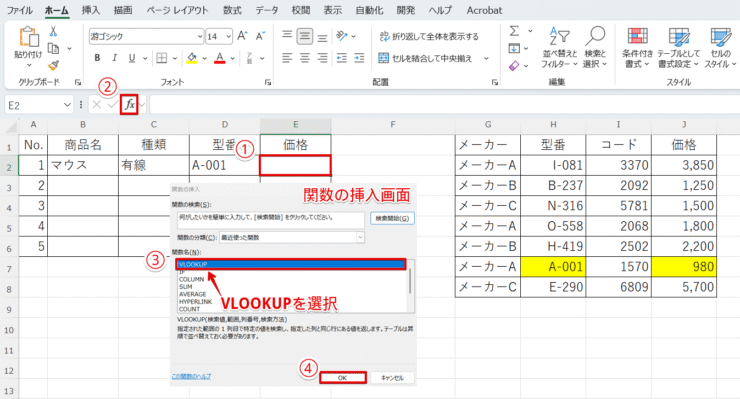Screen dimensions: 740x399
Task: Switch to the 数式 tab
Action: coord(232,10)
